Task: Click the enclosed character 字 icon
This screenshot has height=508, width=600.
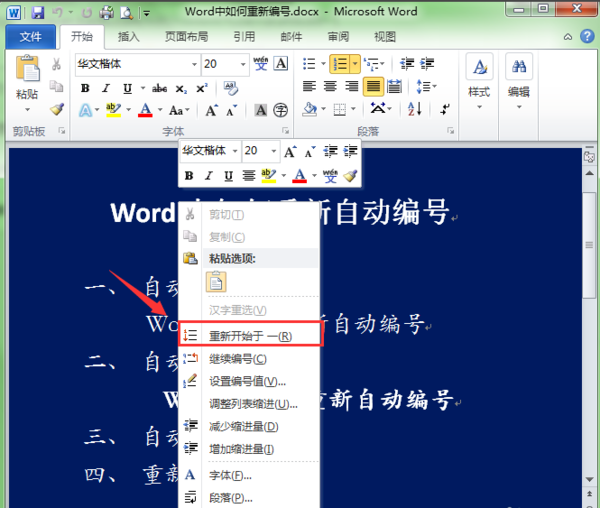Action: tap(280, 111)
